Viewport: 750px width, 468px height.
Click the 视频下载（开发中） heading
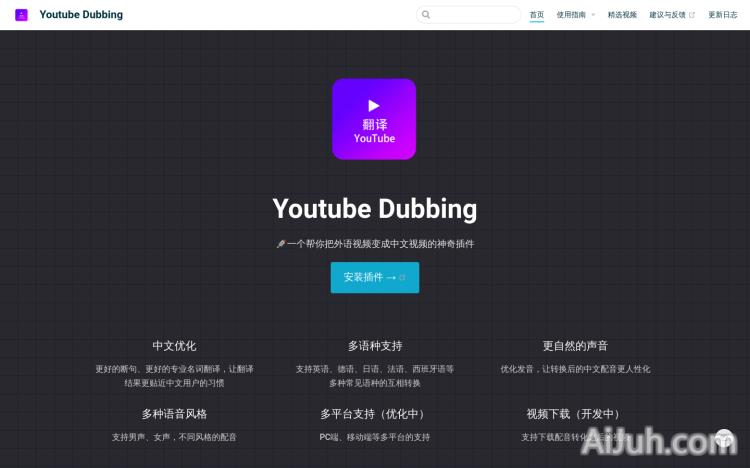point(575,414)
